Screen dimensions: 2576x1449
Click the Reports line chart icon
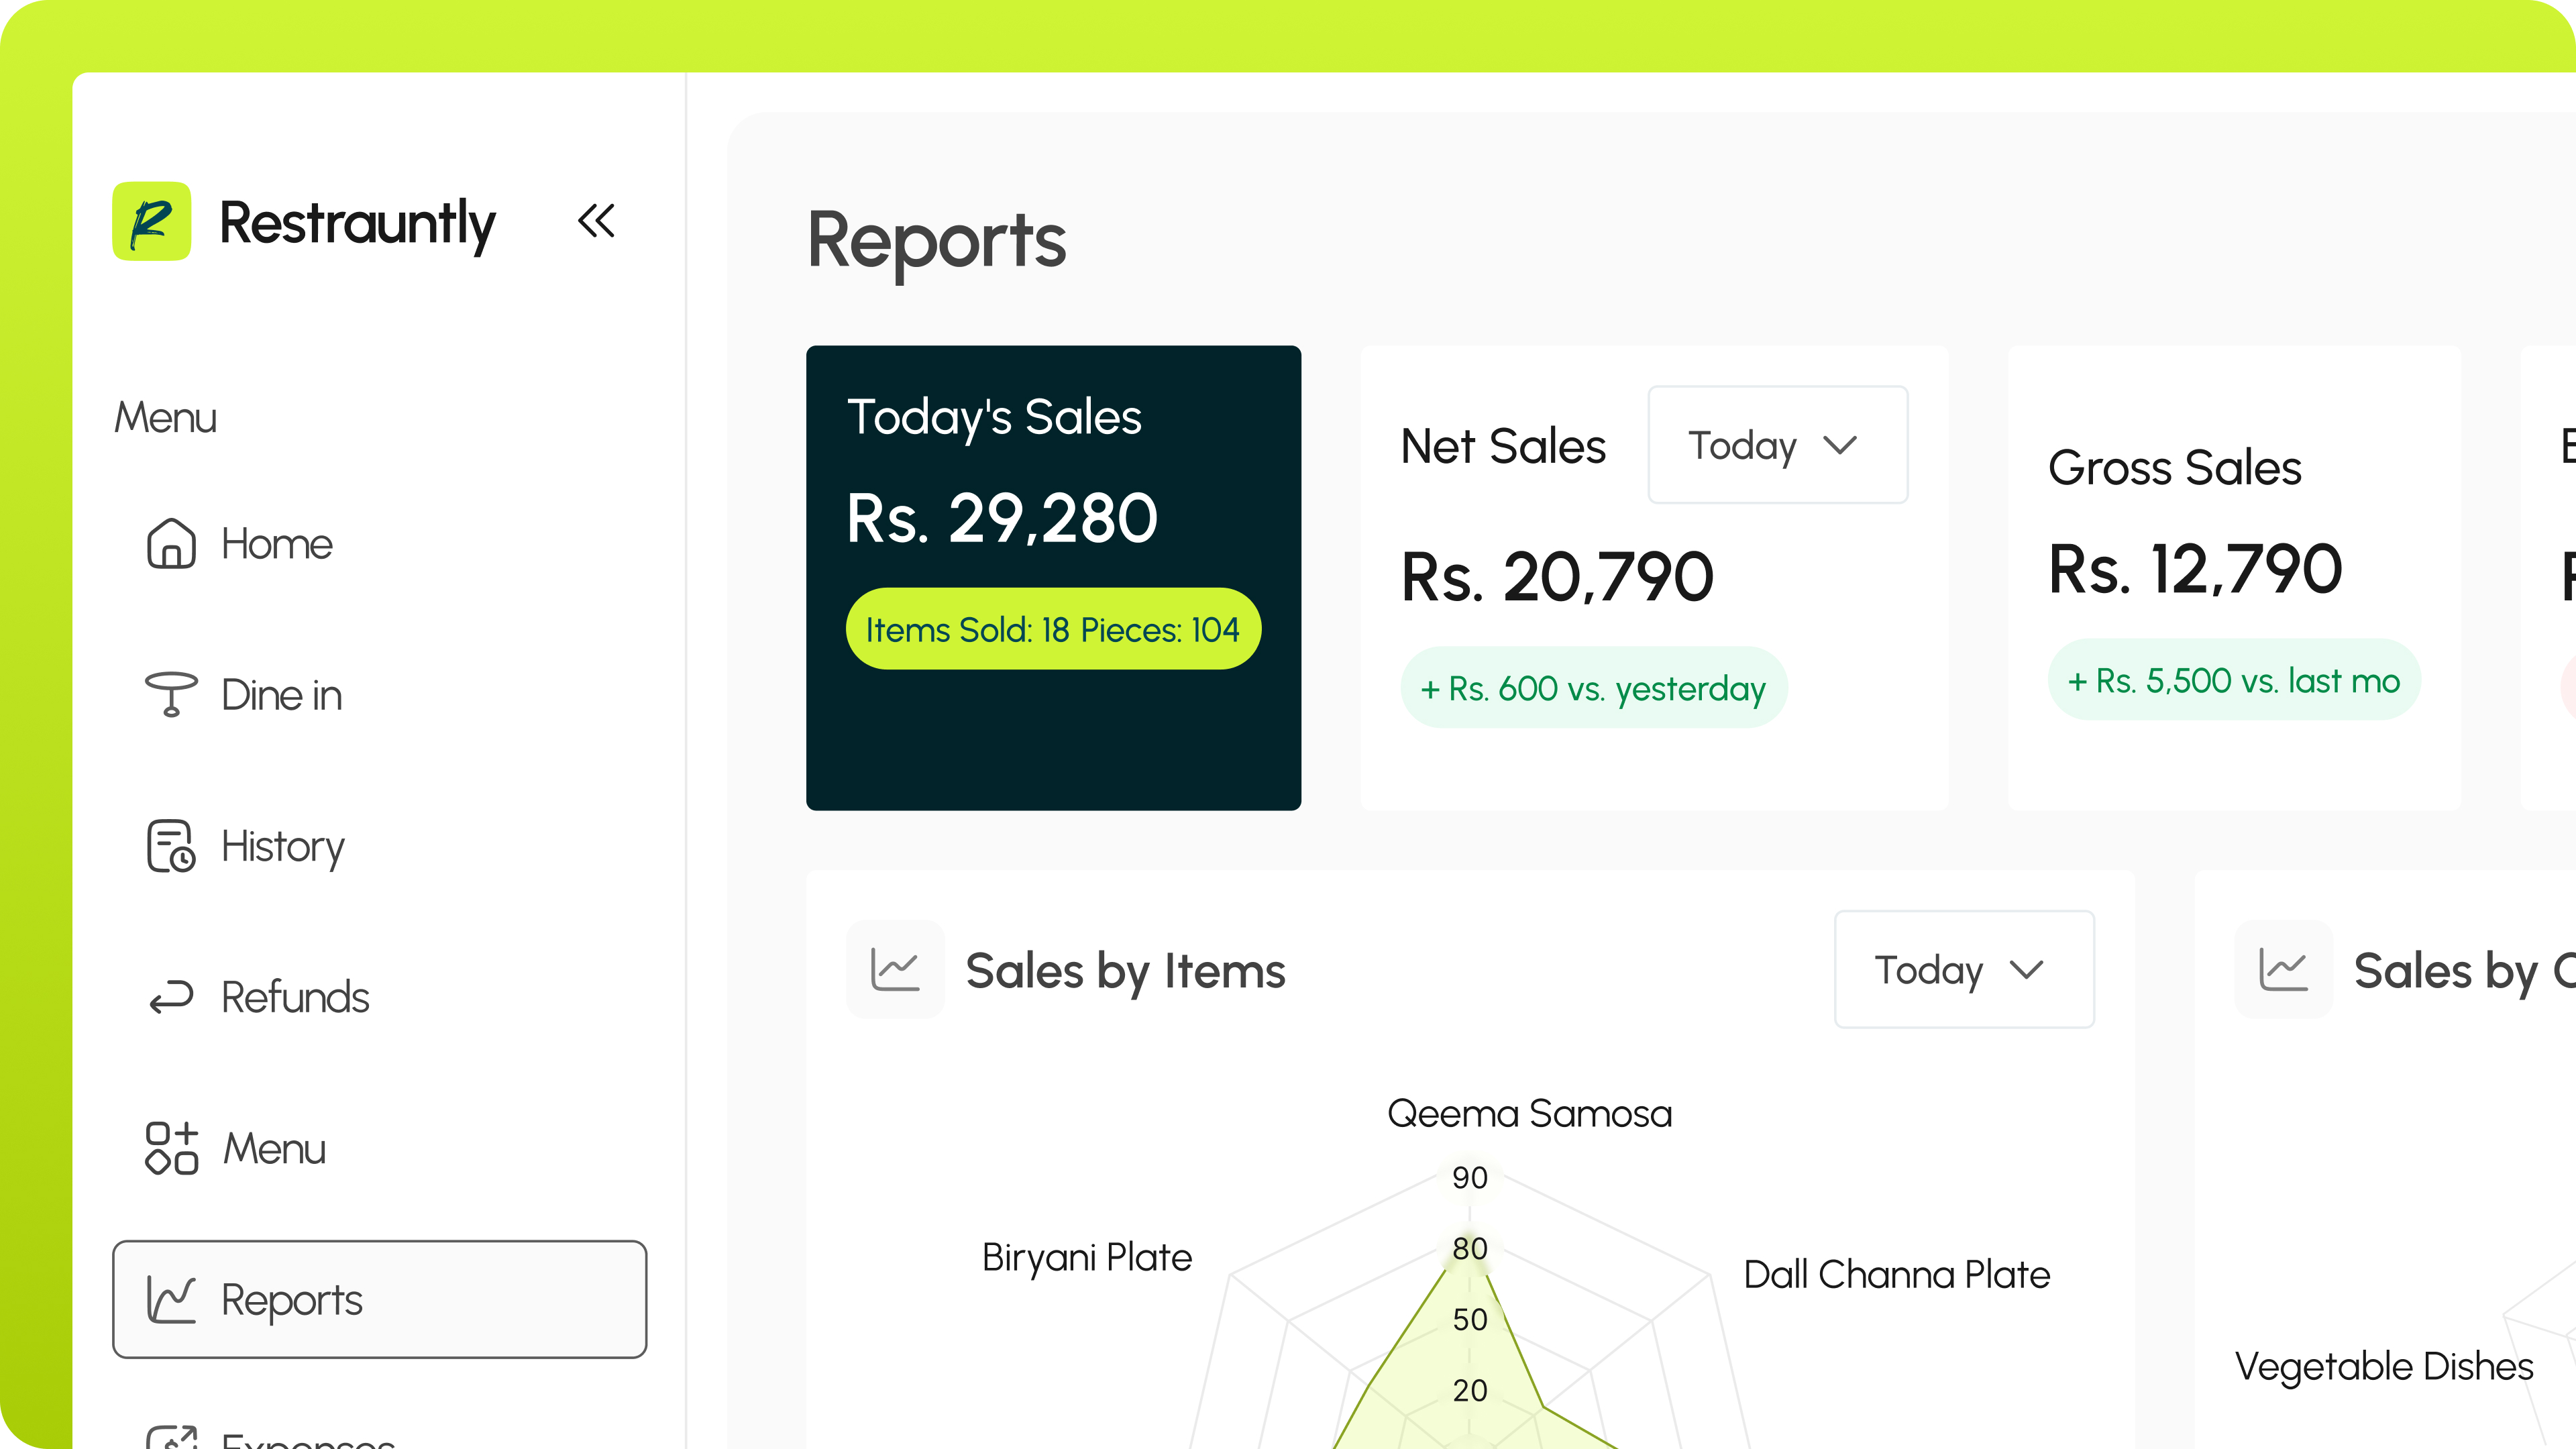tap(171, 1299)
